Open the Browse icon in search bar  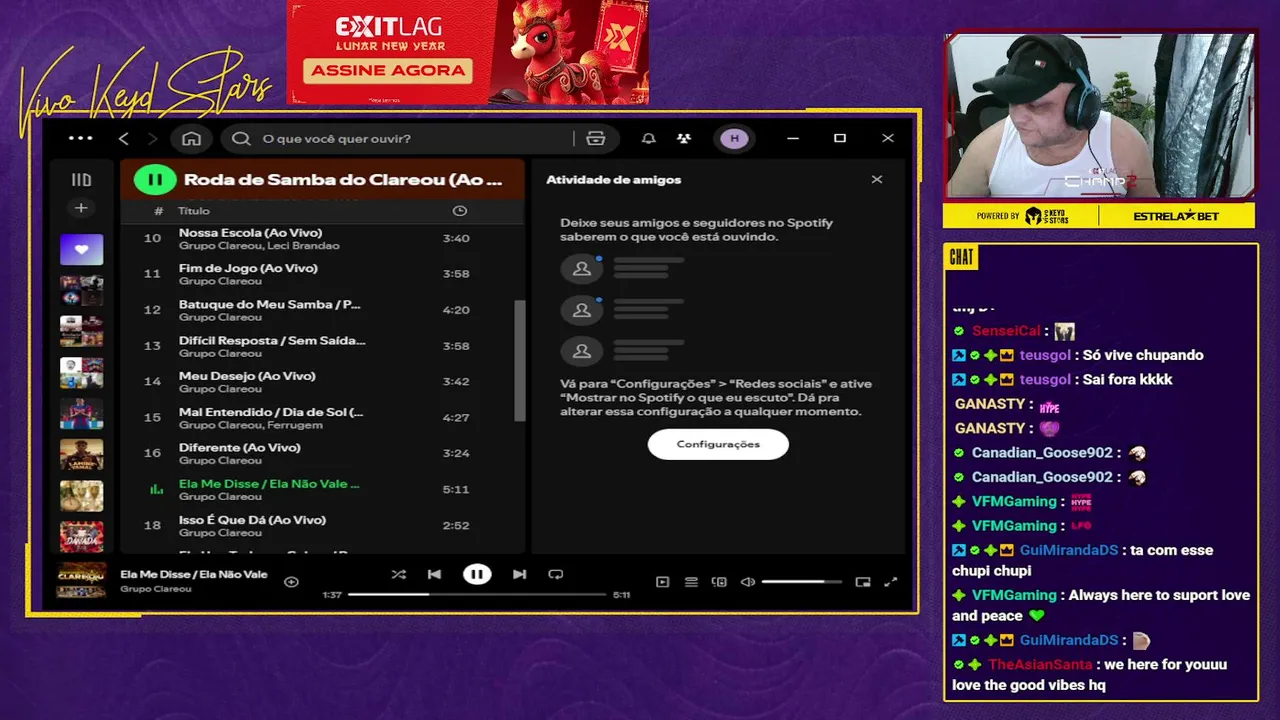(x=596, y=138)
